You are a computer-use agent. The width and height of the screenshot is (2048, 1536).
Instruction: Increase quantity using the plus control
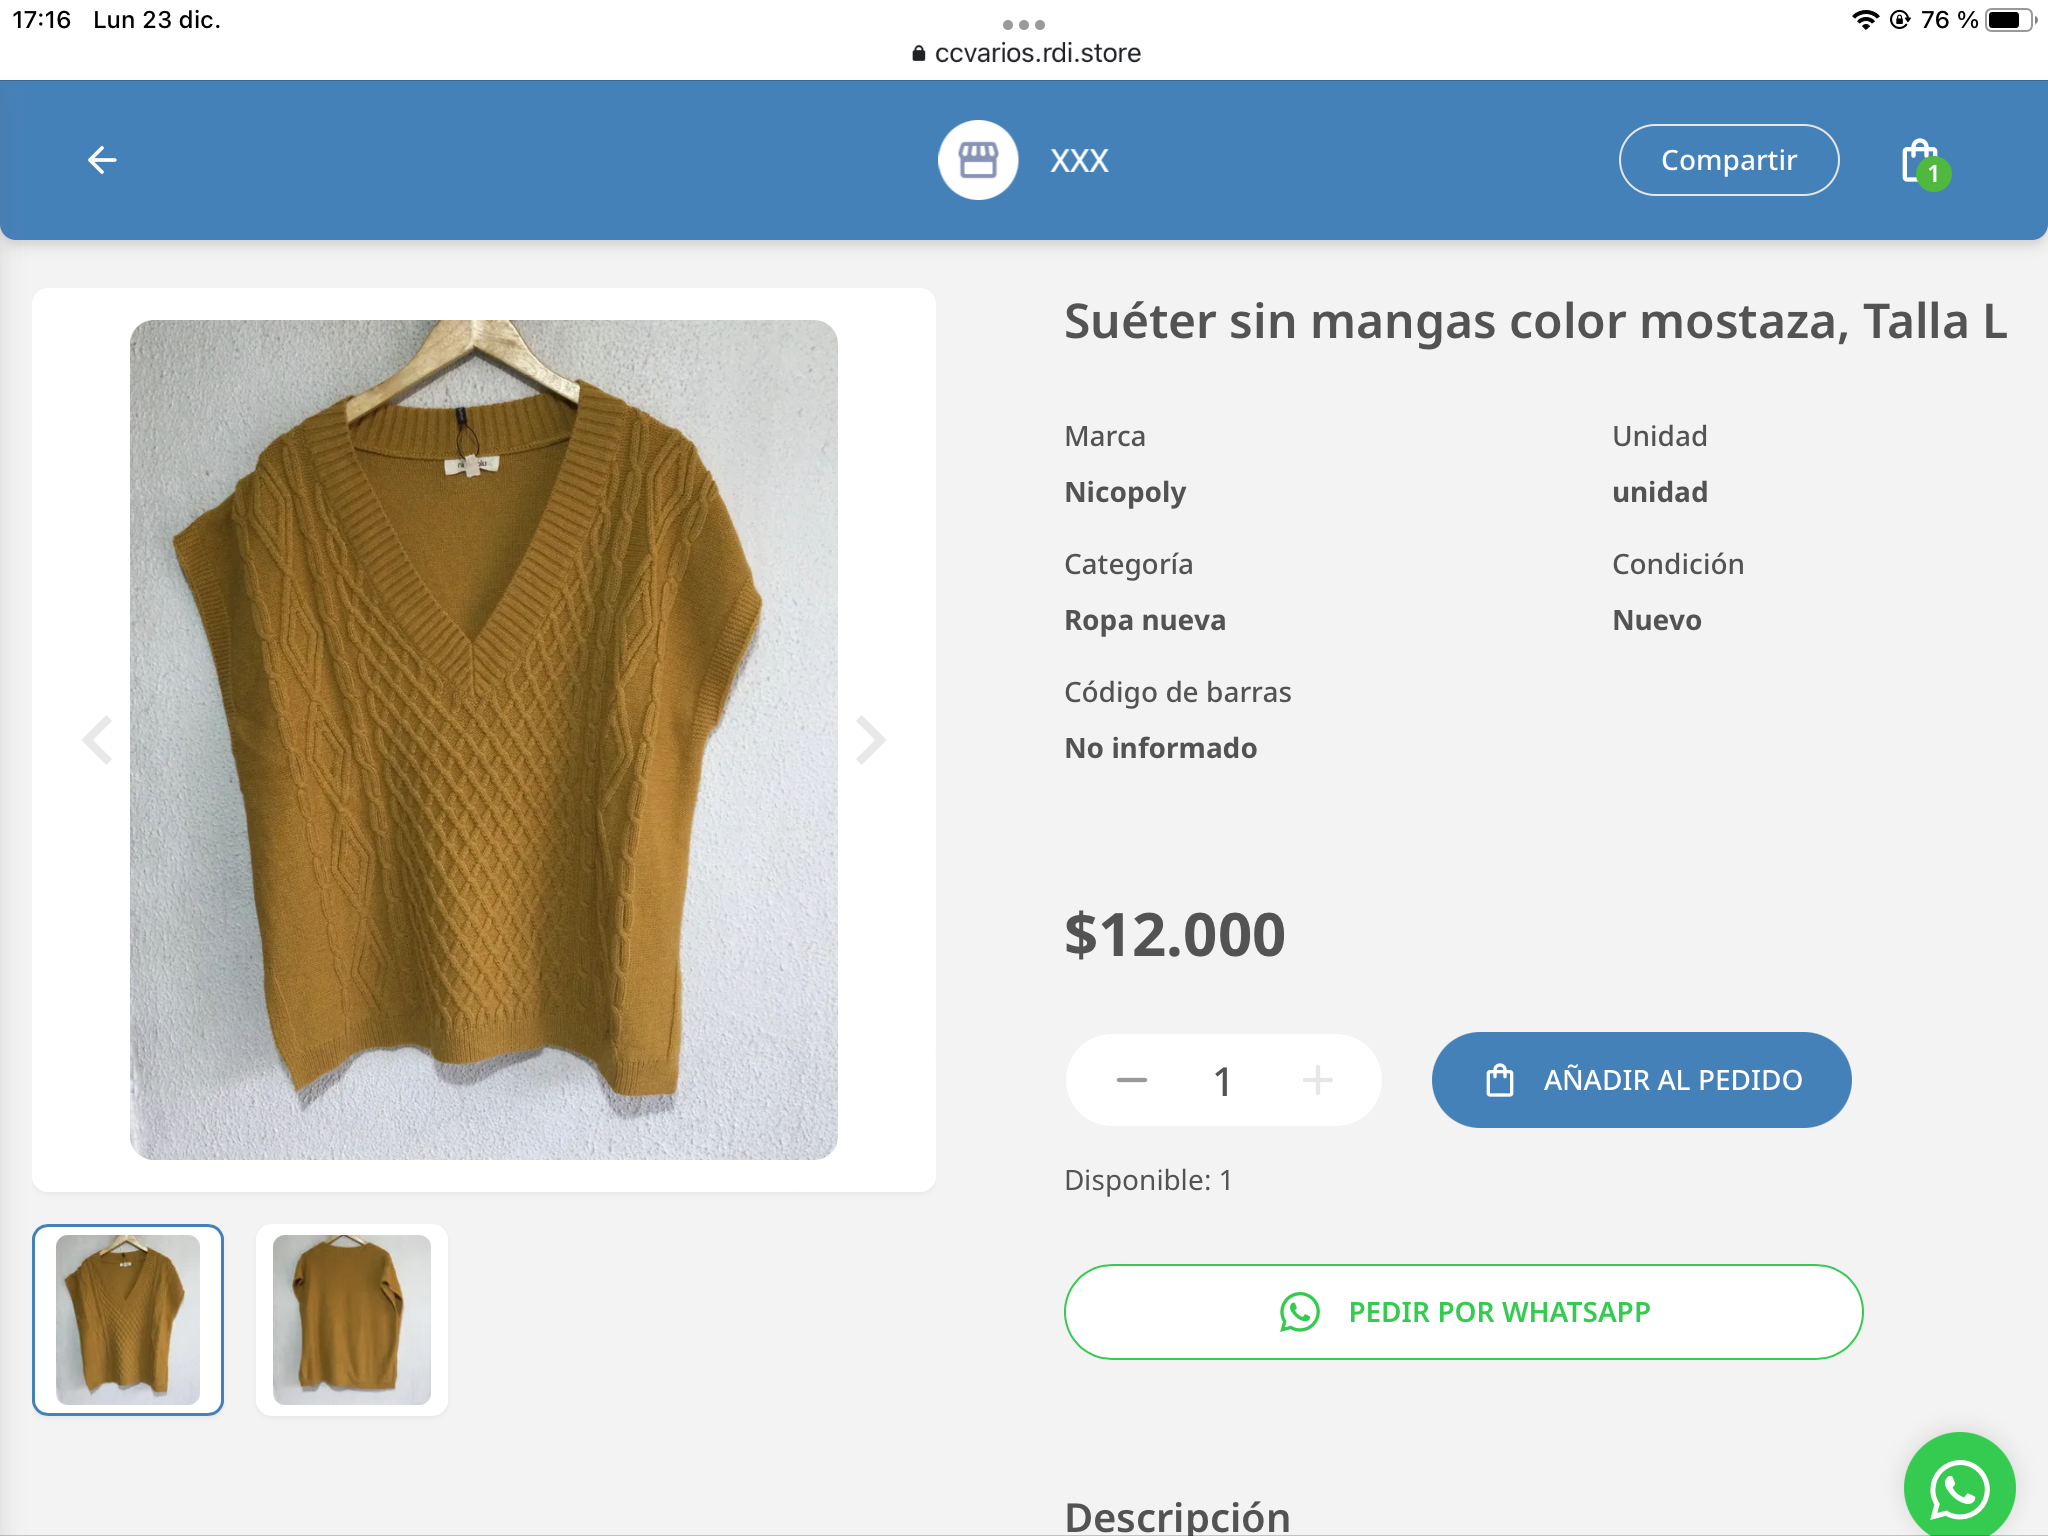[x=1318, y=1079]
